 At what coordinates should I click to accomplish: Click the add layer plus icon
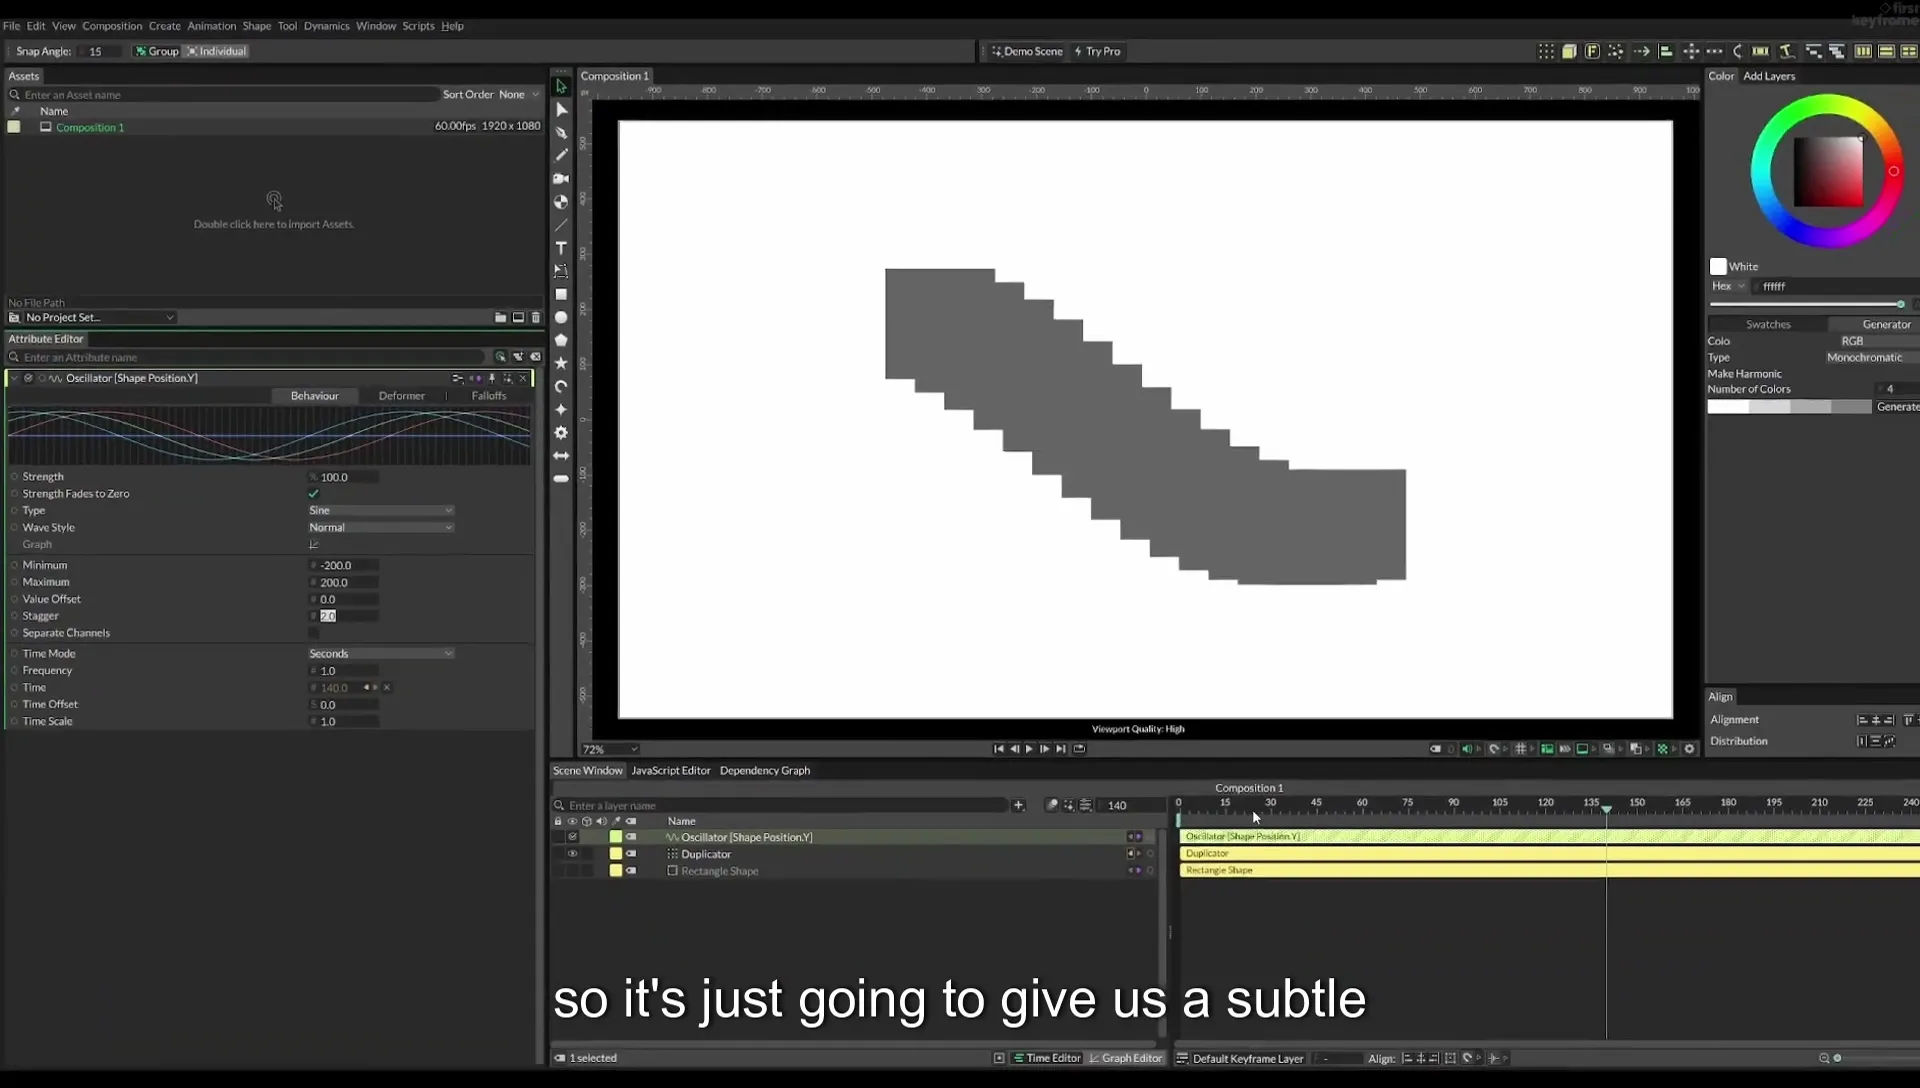[x=1018, y=805]
